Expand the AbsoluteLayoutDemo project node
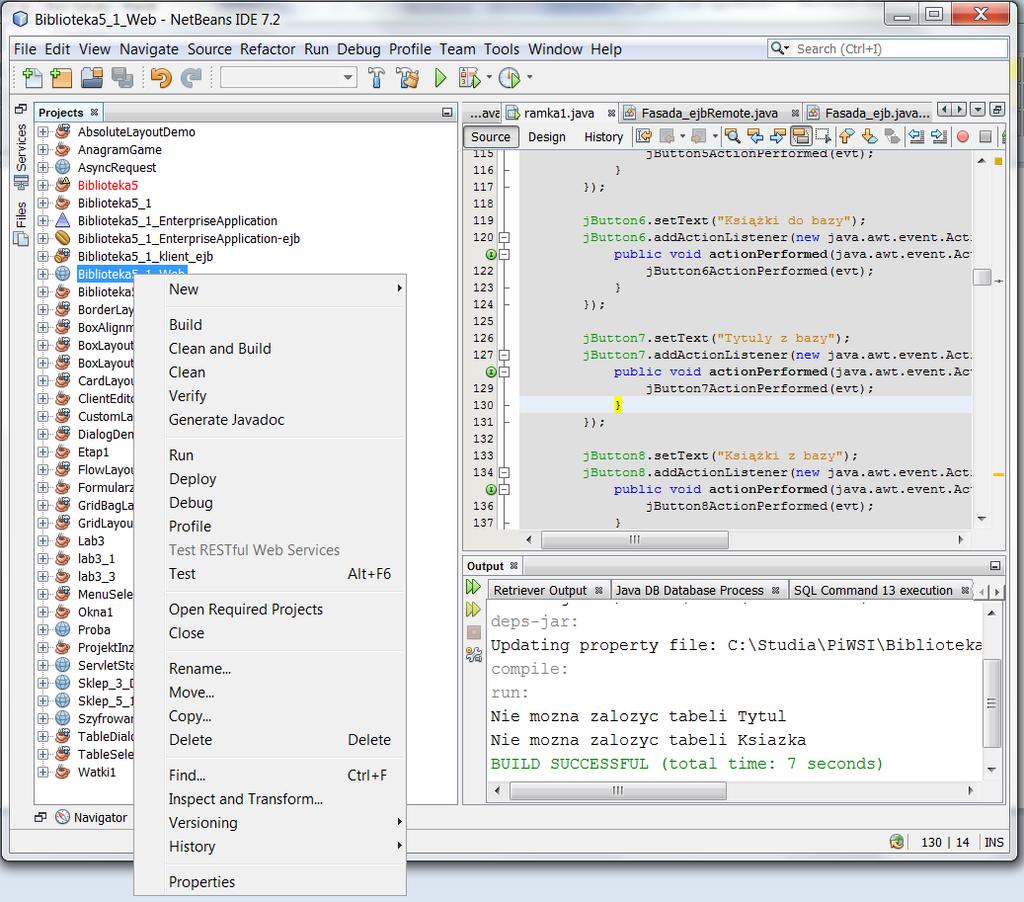Image resolution: width=1024 pixels, height=902 pixels. click(x=43, y=132)
